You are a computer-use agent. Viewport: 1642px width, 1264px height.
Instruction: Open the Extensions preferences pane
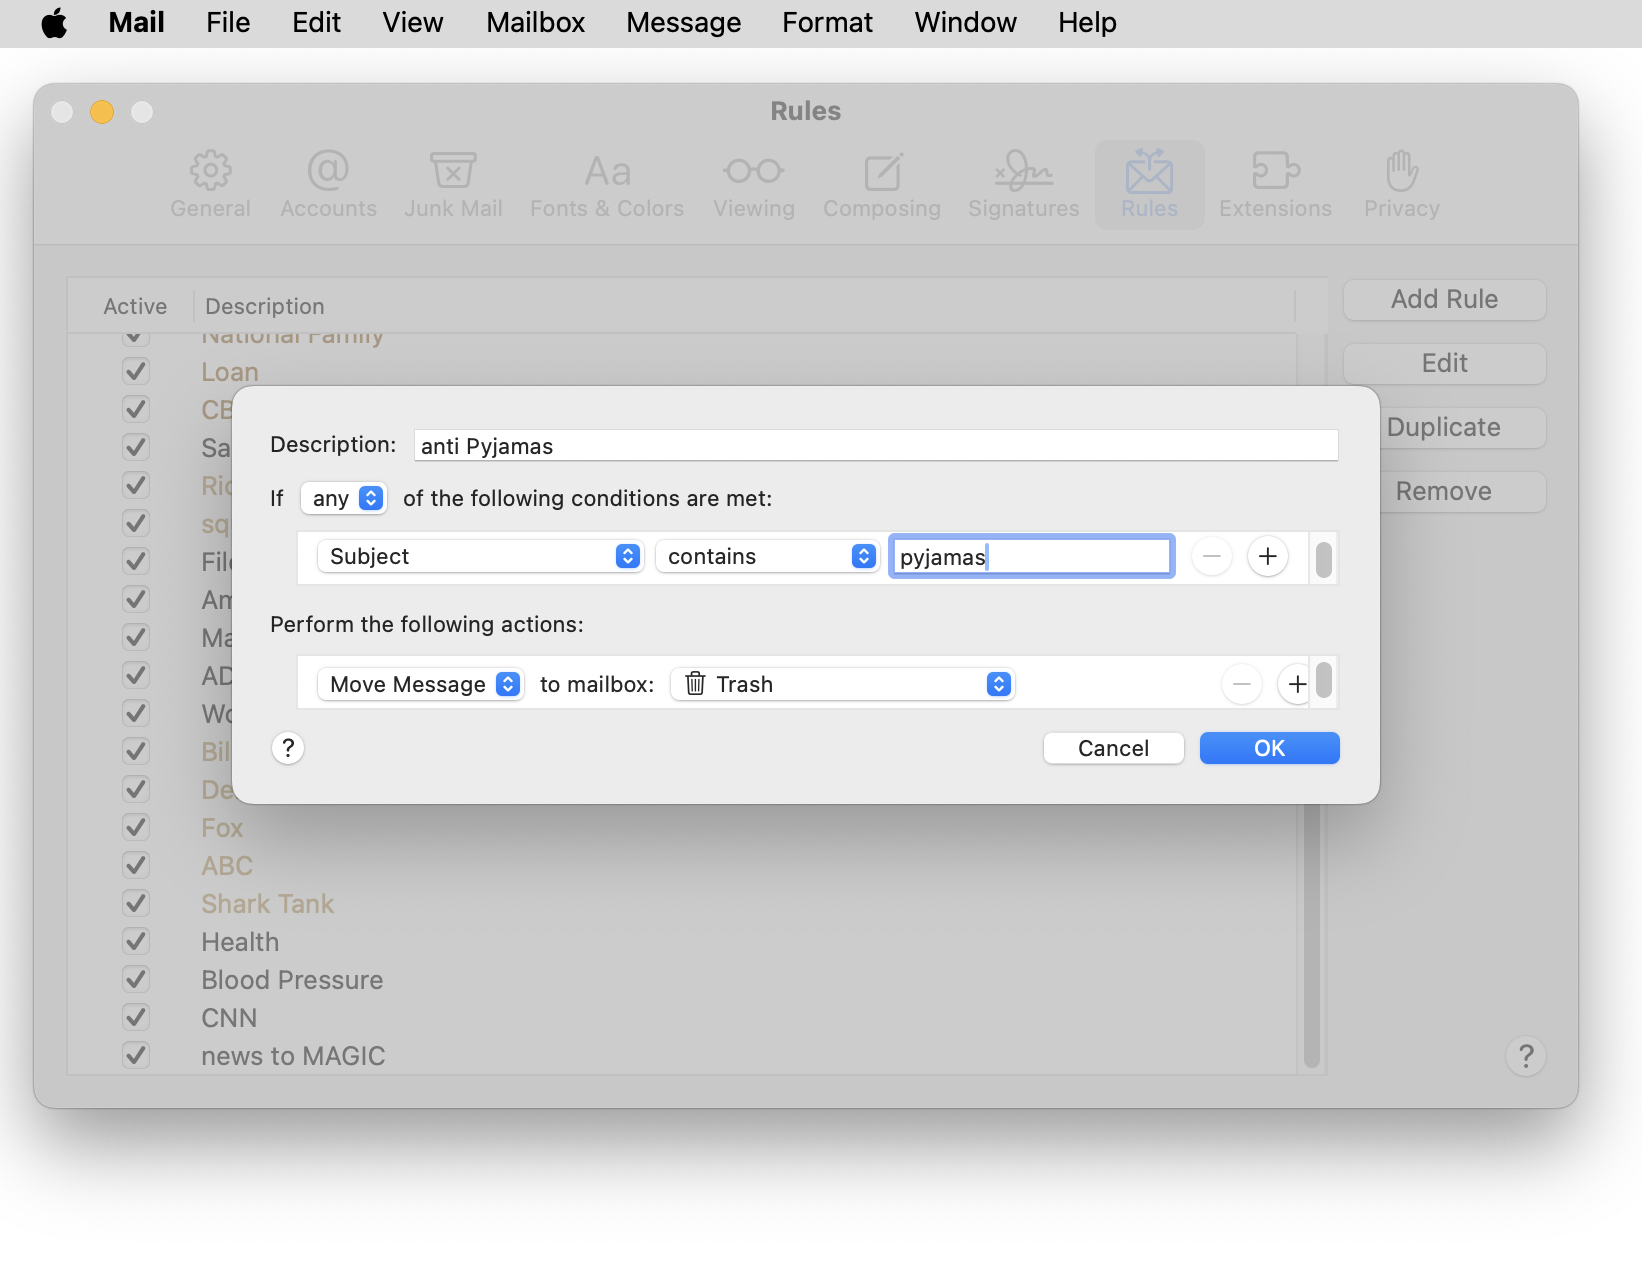(x=1275, y=185)
